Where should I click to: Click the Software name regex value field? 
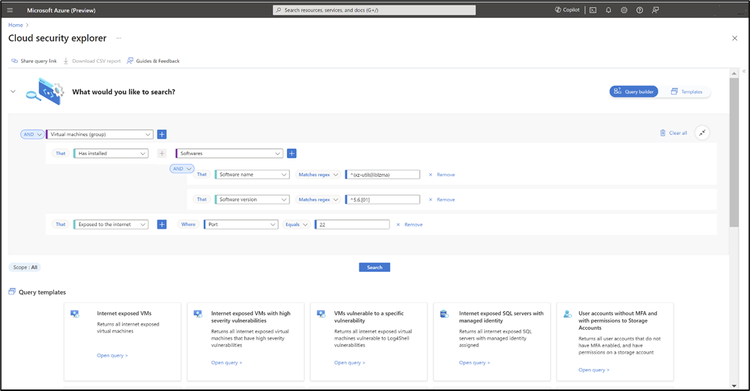tap(383, 175)
